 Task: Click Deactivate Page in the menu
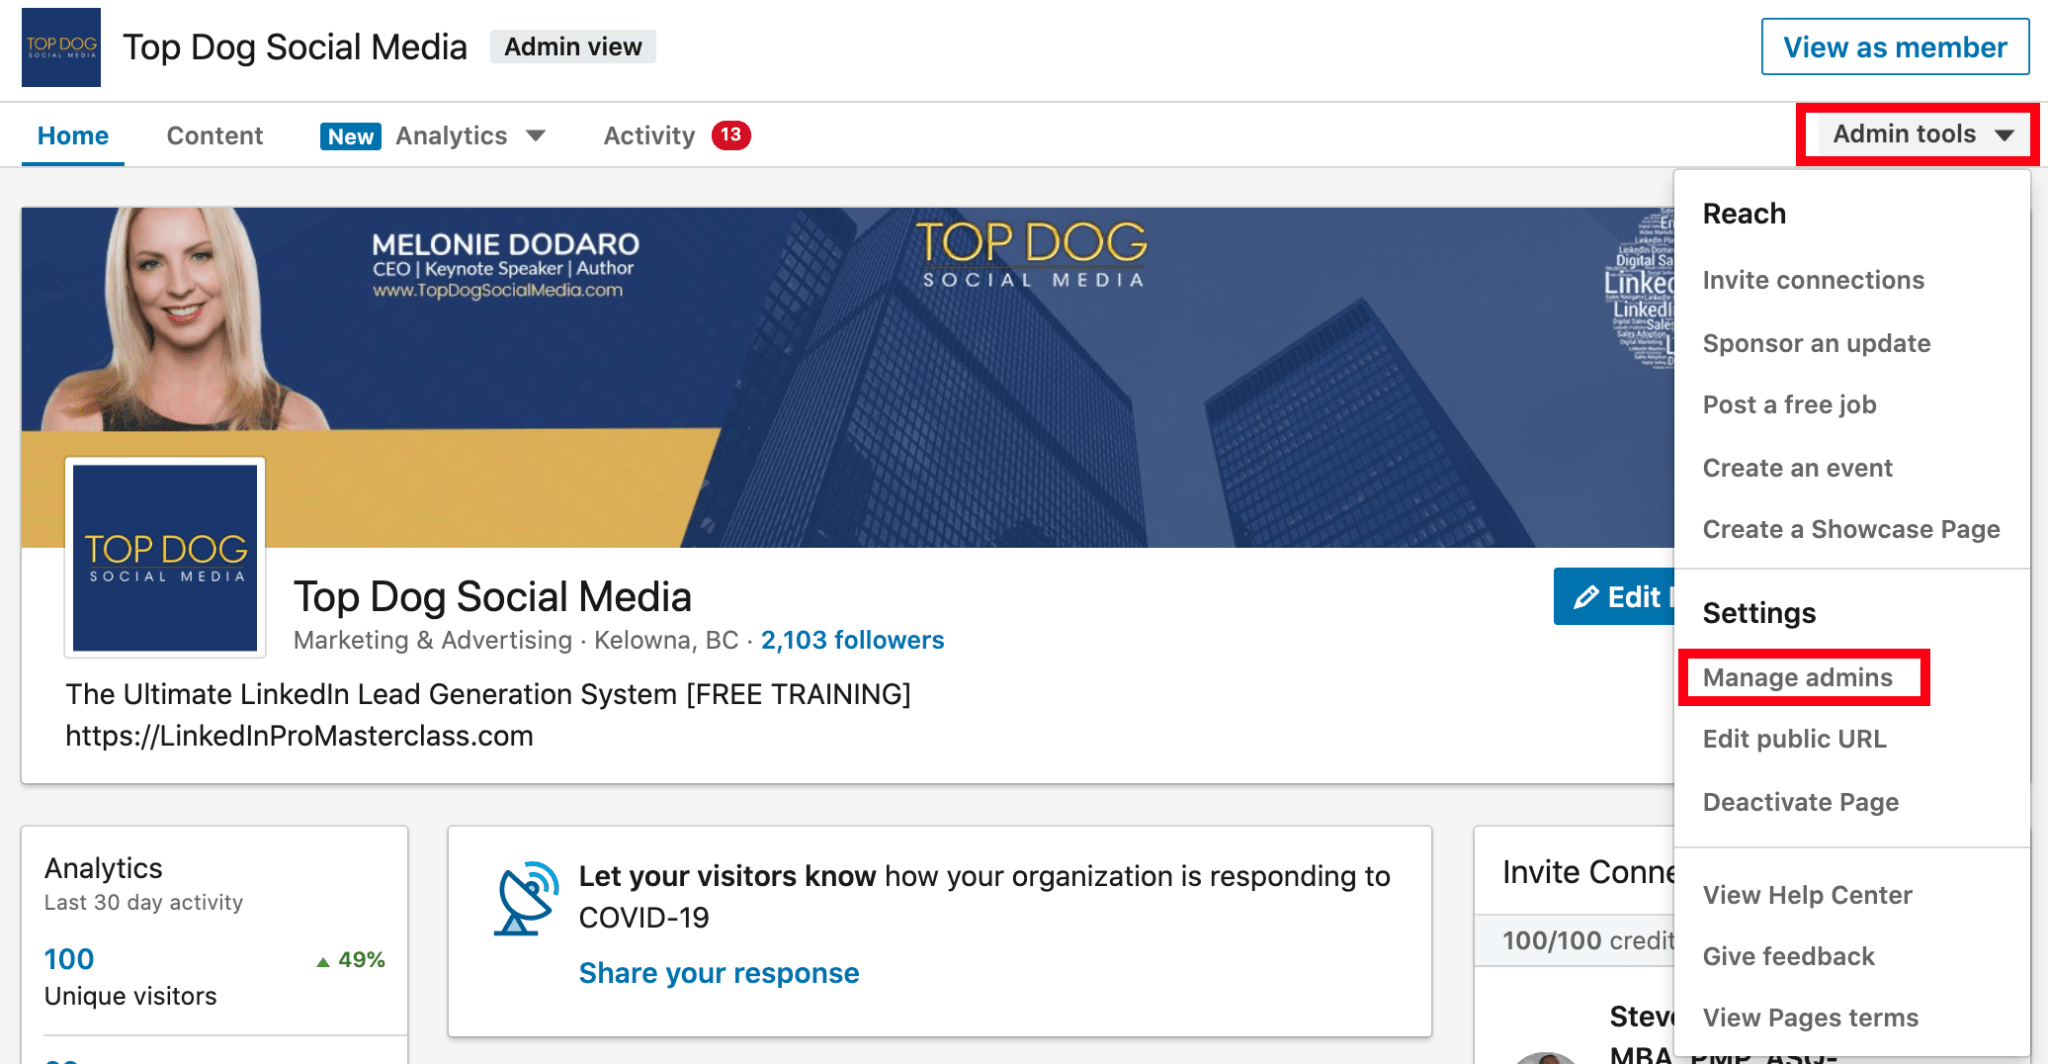(1800, 801)
